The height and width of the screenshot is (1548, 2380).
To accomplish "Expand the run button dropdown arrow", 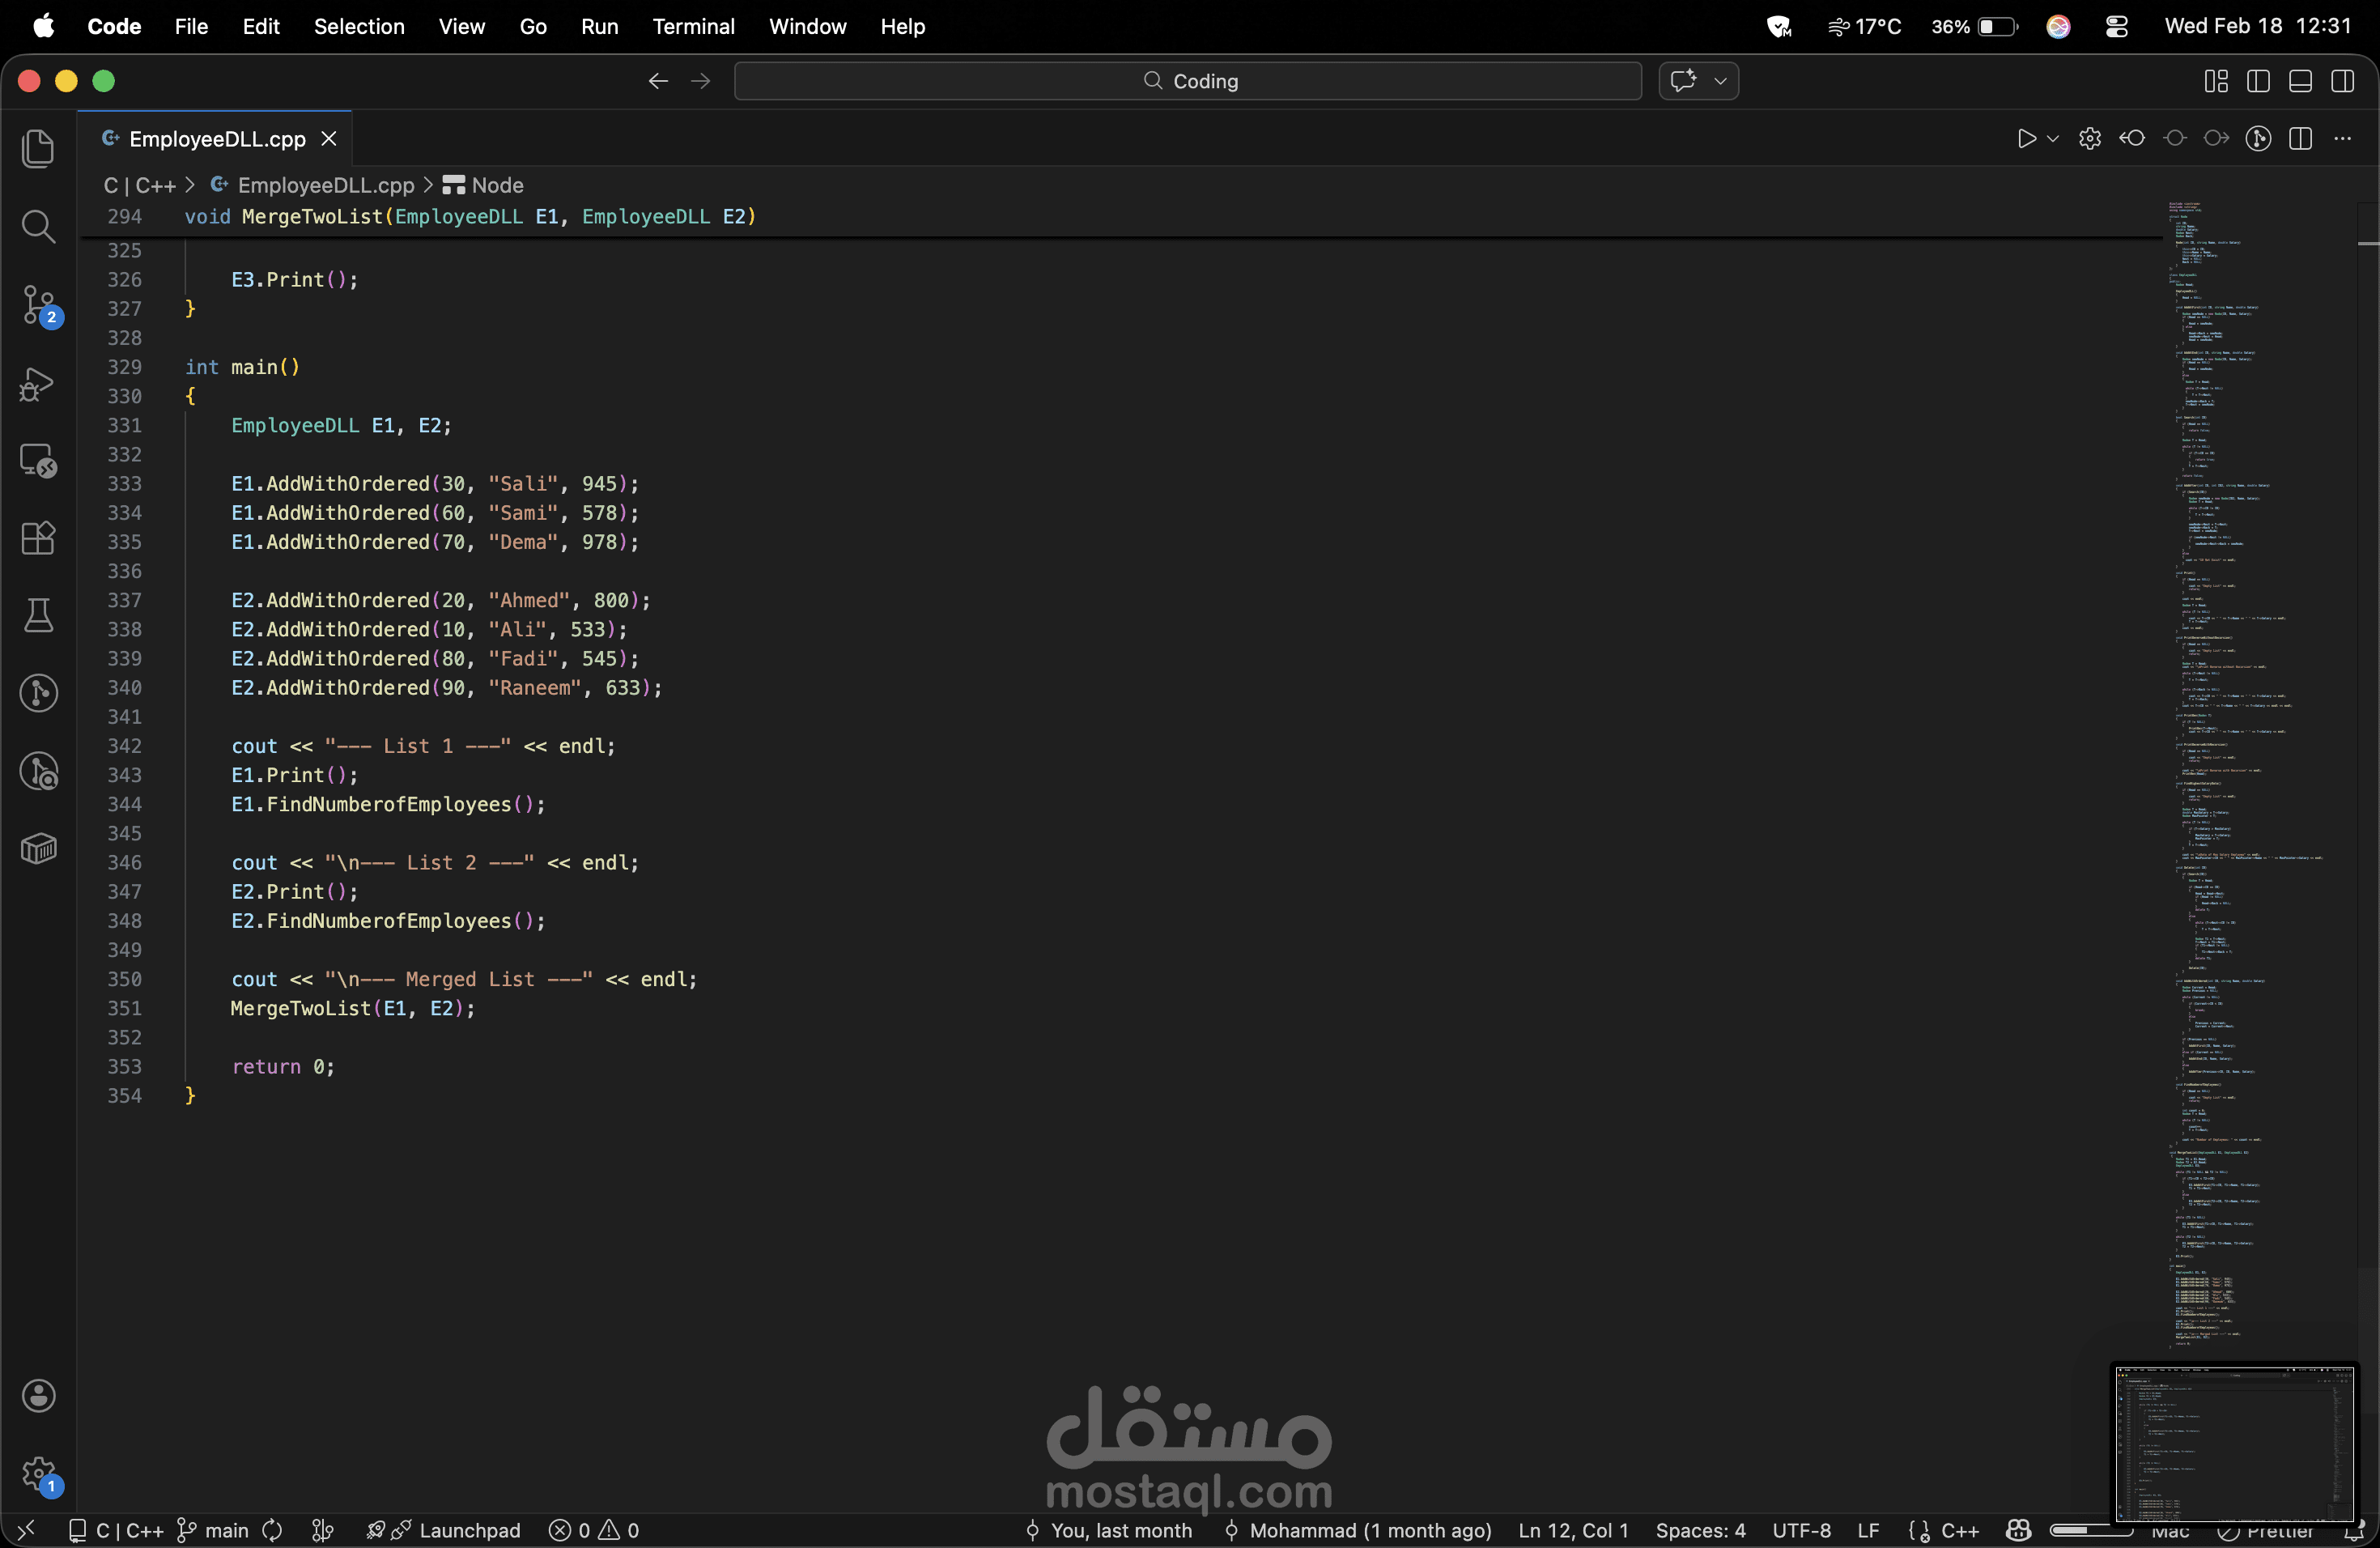I will (x=2053, y=139).
